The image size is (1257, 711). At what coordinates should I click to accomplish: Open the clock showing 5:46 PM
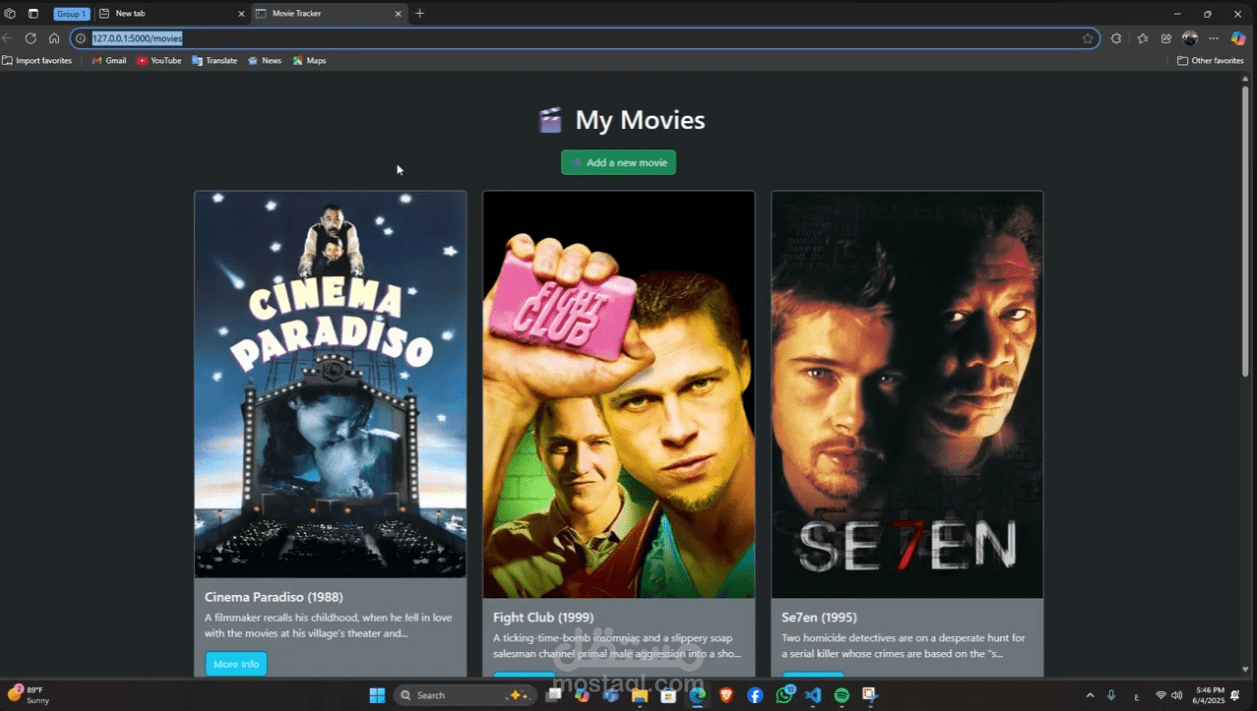pos(1208,695)
